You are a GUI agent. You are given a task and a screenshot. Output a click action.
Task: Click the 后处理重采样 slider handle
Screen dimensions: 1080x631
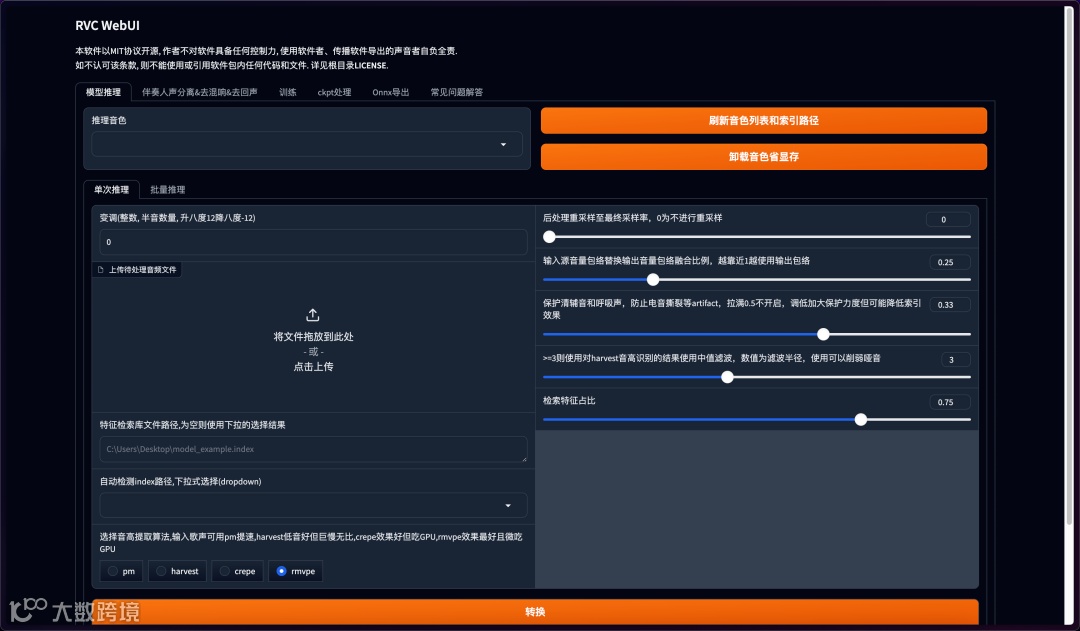point(549,237)
